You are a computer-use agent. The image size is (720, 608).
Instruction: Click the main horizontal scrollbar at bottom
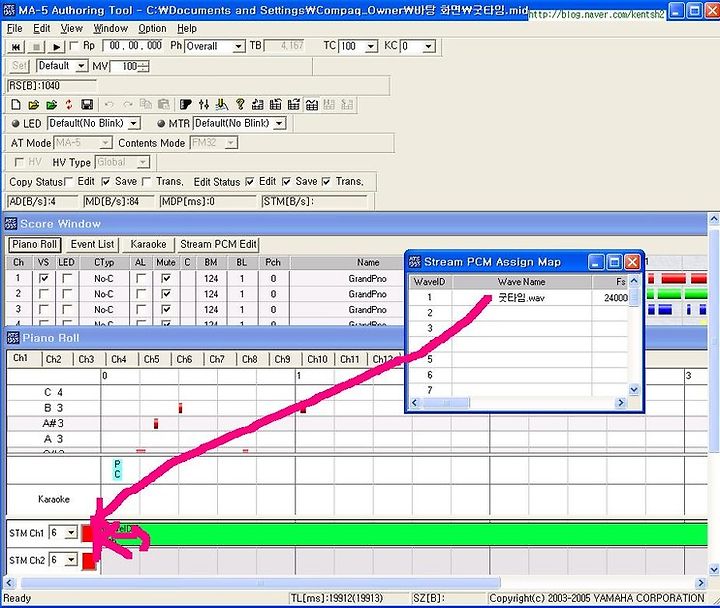click(x=260, y=583)
